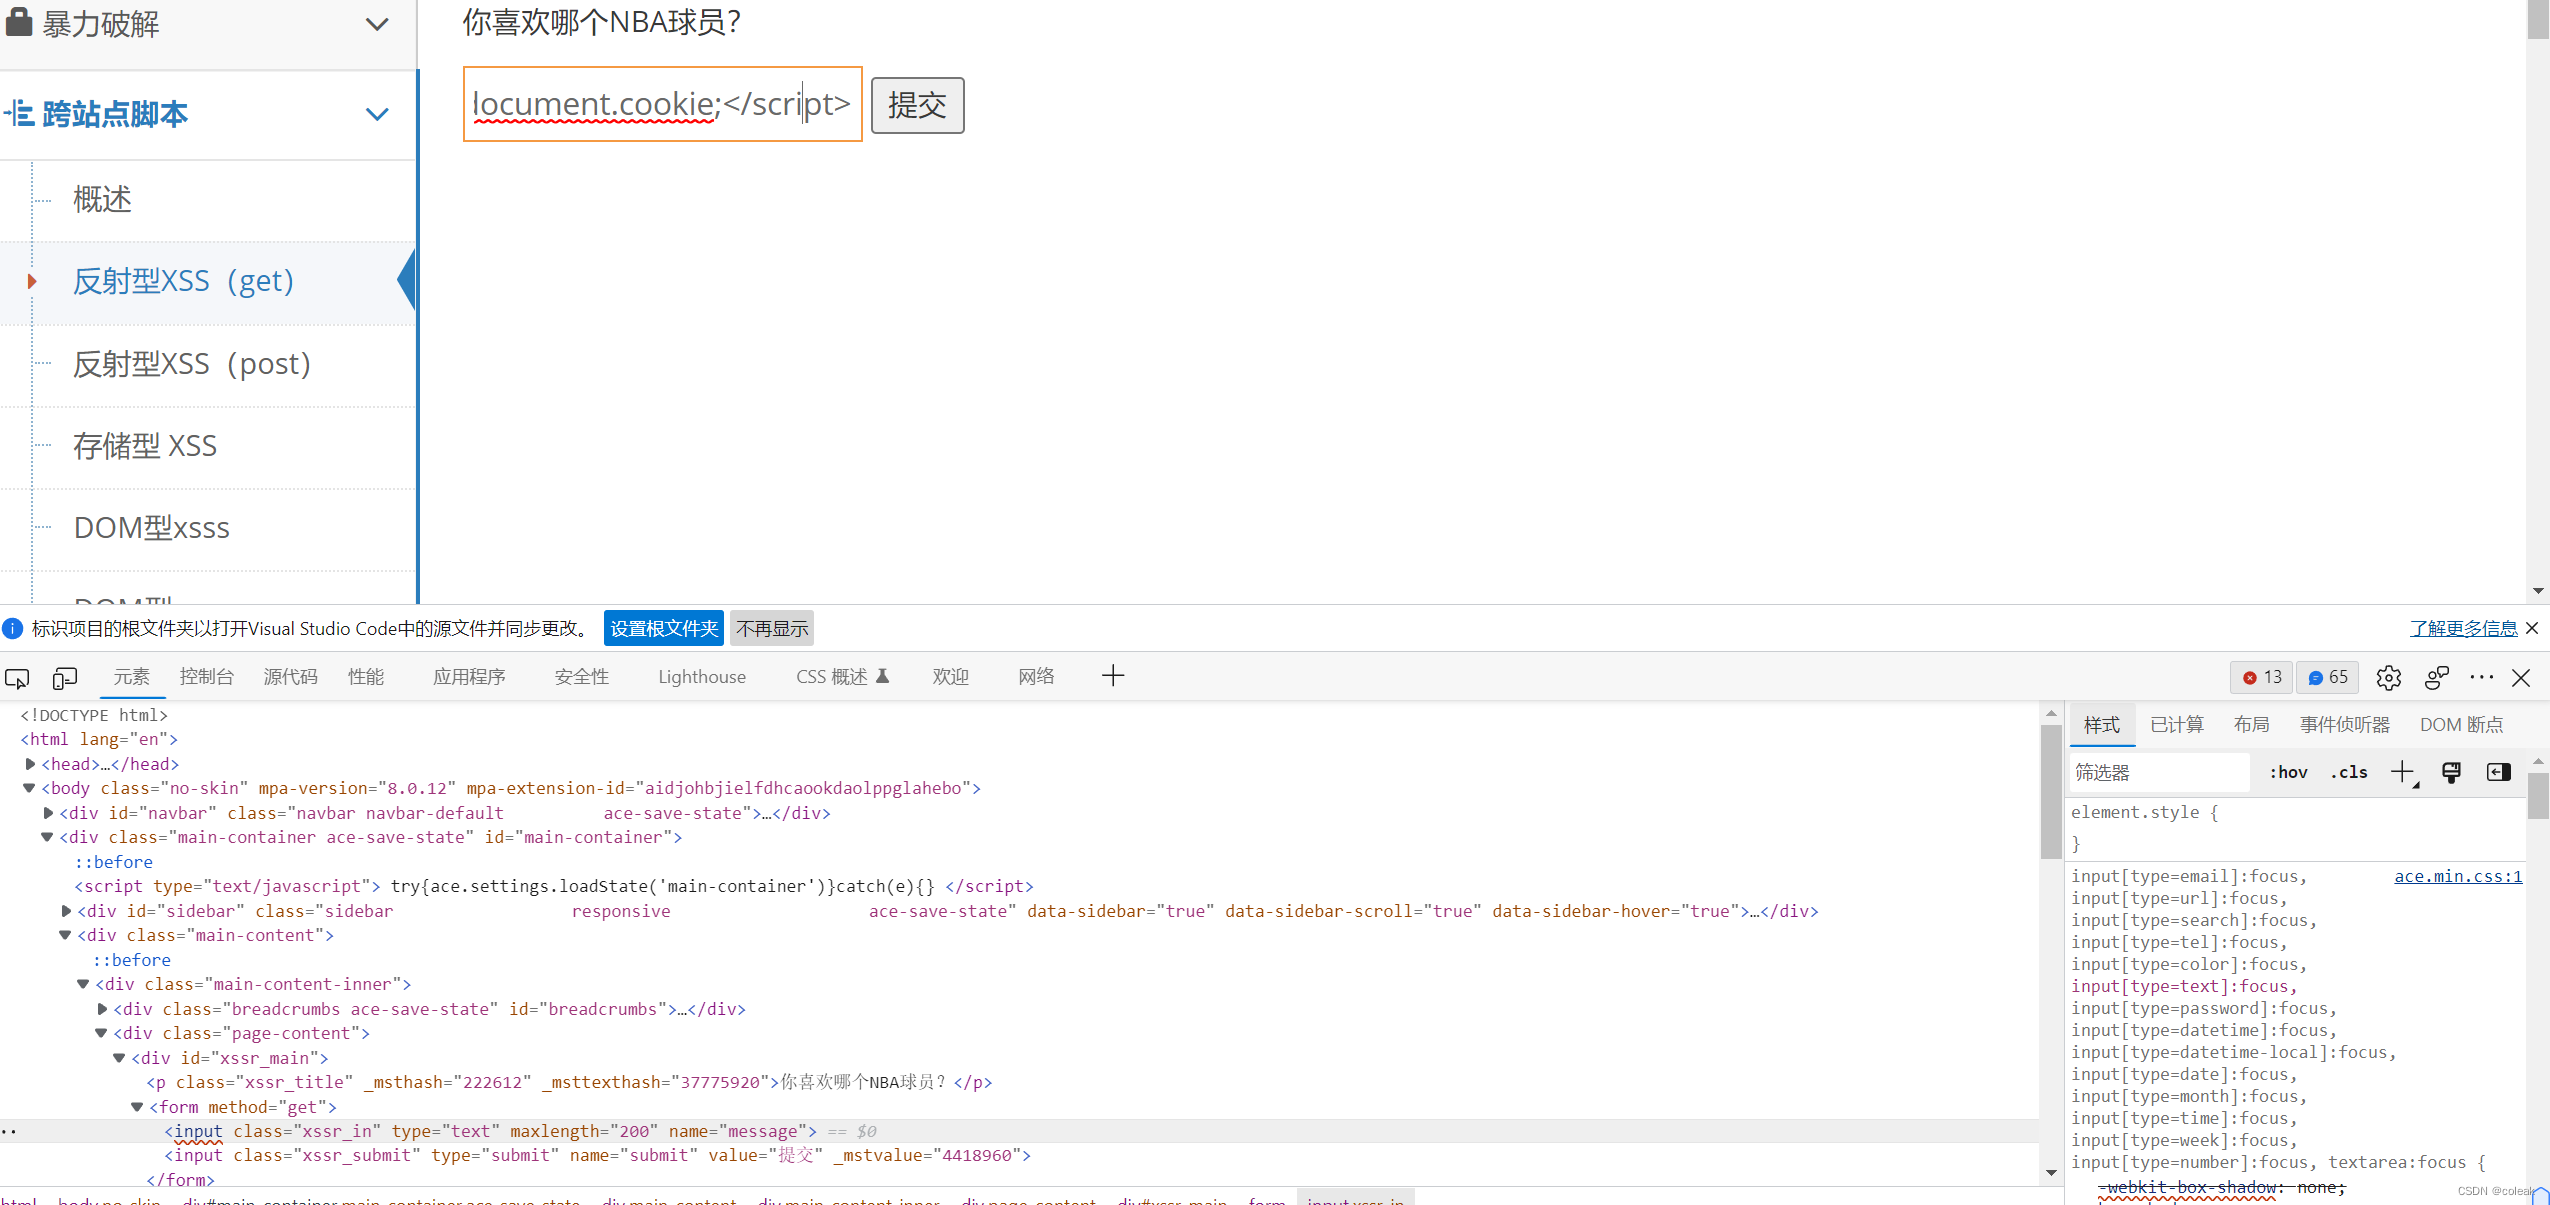Open the 了解更多信息 link
This screenshot has height=1205, width=2550.
[x=2463, y=628]
